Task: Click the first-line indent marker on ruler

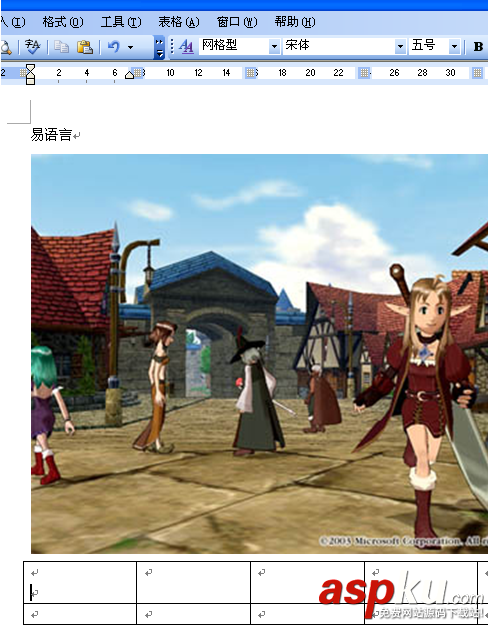Action: [x=30, y=68]
